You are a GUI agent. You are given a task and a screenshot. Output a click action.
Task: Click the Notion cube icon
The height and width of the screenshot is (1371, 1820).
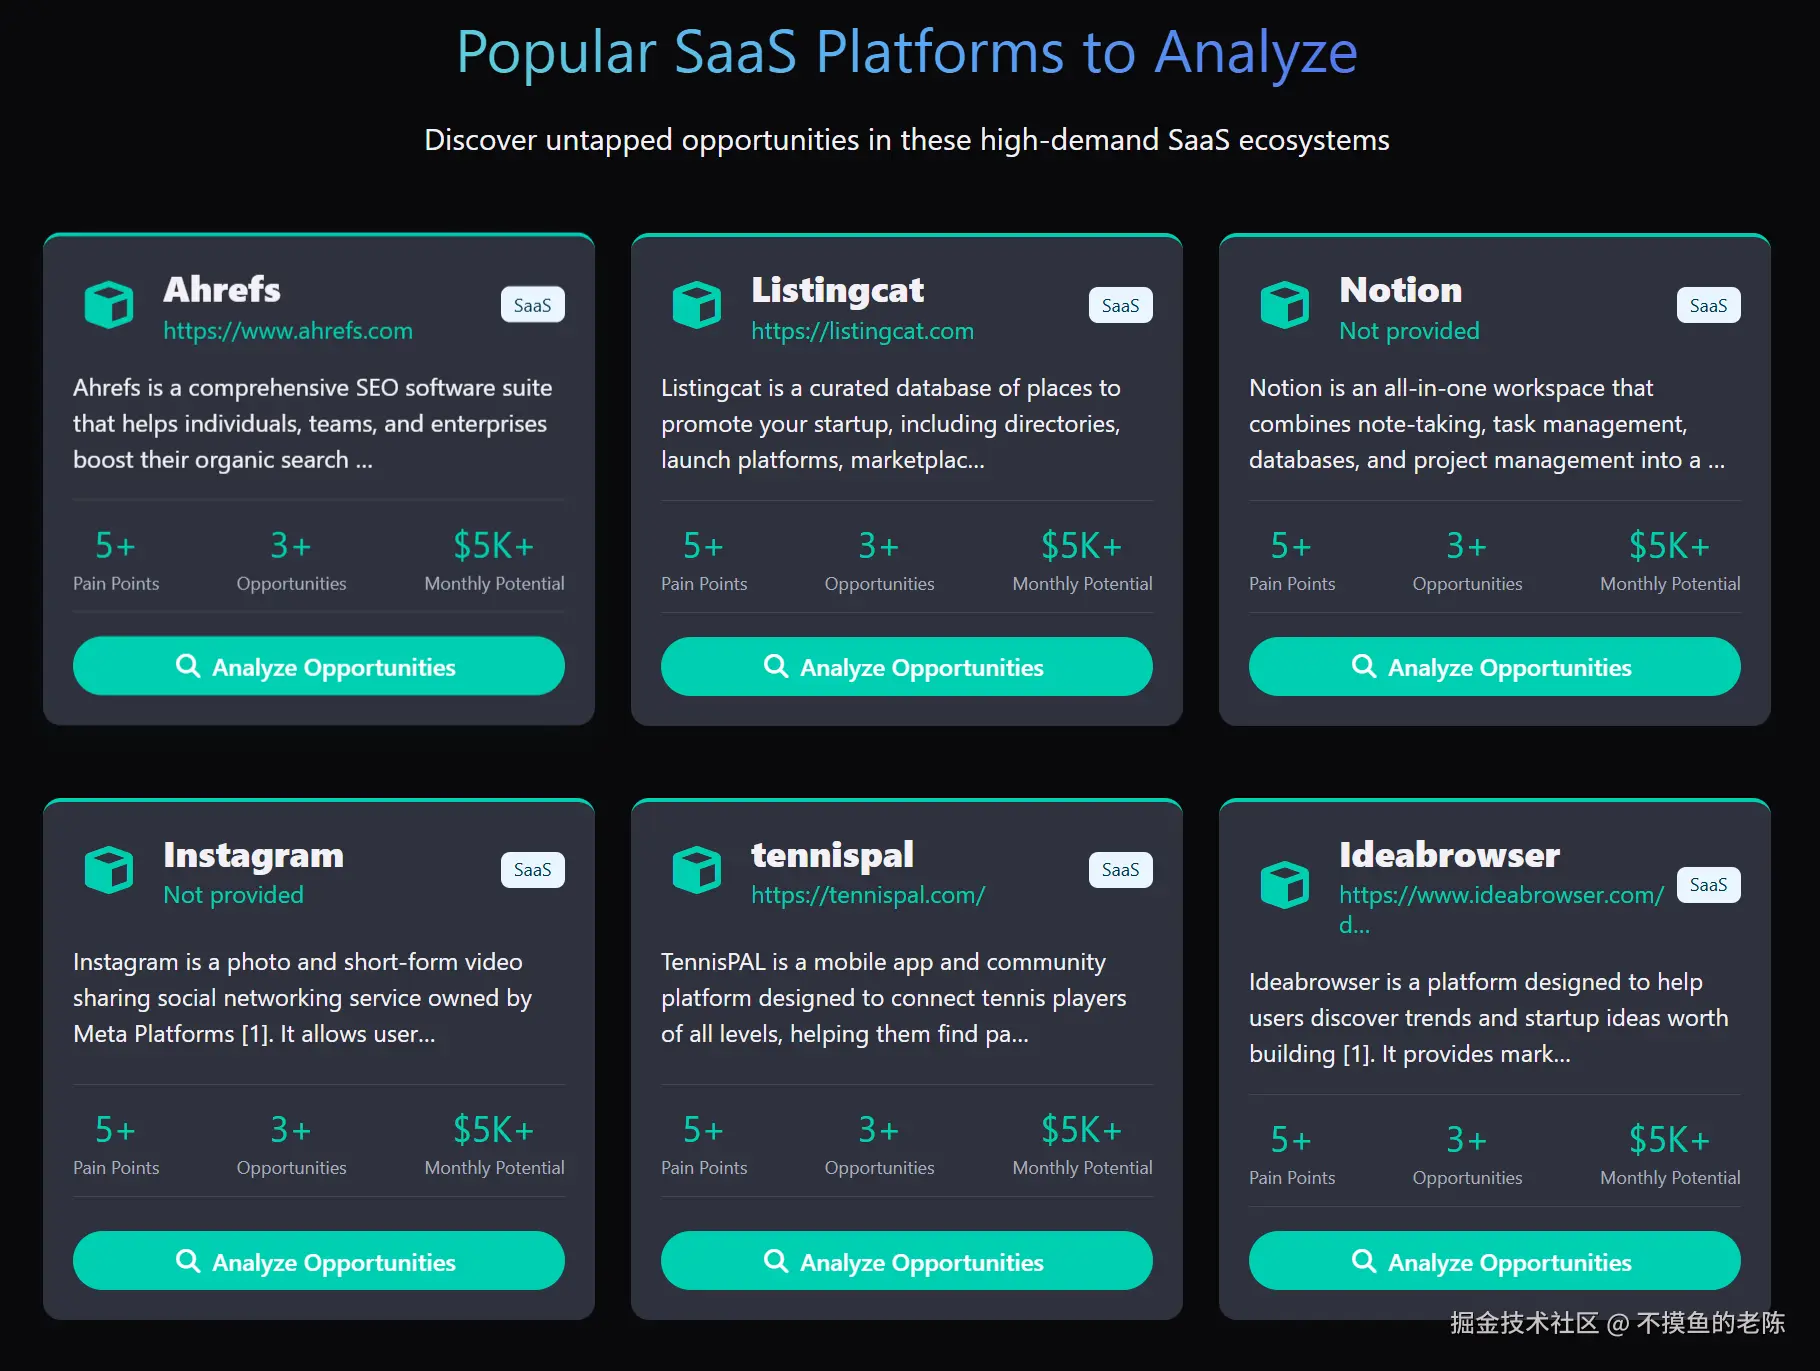pos(1285,304)
